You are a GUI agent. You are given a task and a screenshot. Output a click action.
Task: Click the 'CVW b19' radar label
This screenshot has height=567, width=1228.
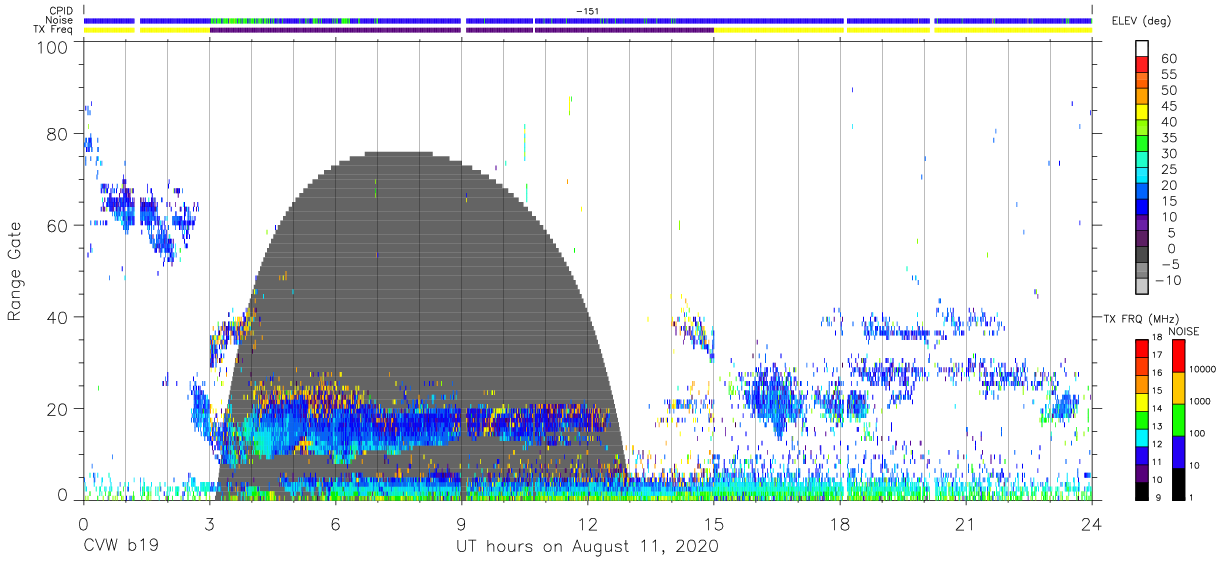pos(121,546)
